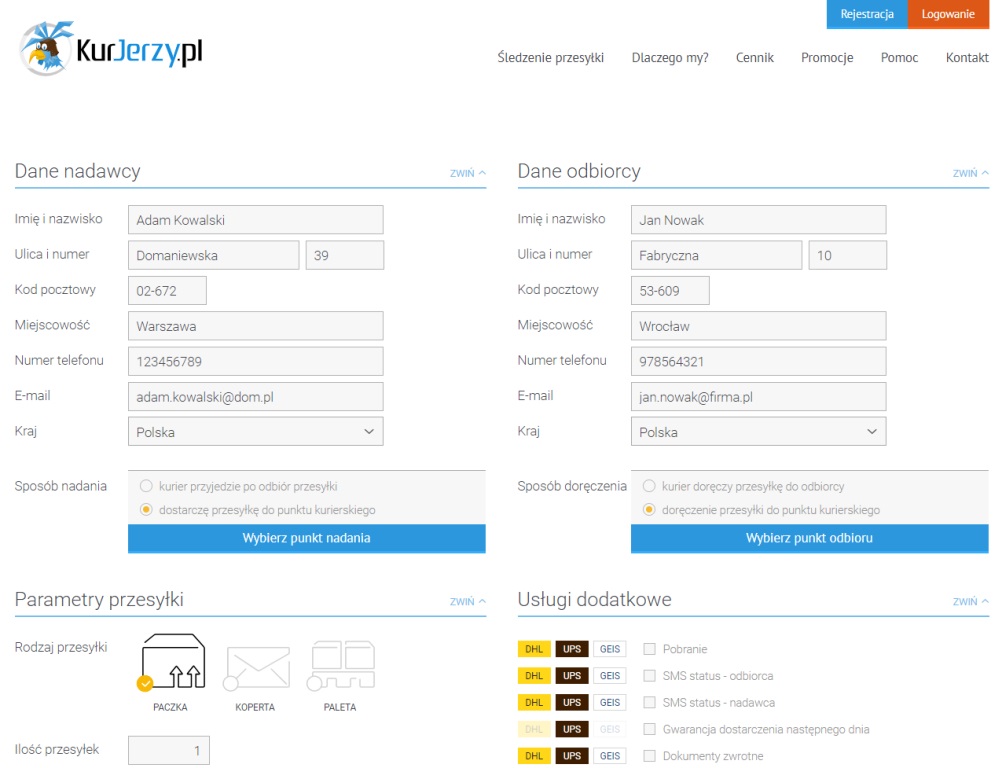Select 'kurier przyjedzie po odbiór przesyłki' radio option
The image size is (1002, 768).
point(146,486)
